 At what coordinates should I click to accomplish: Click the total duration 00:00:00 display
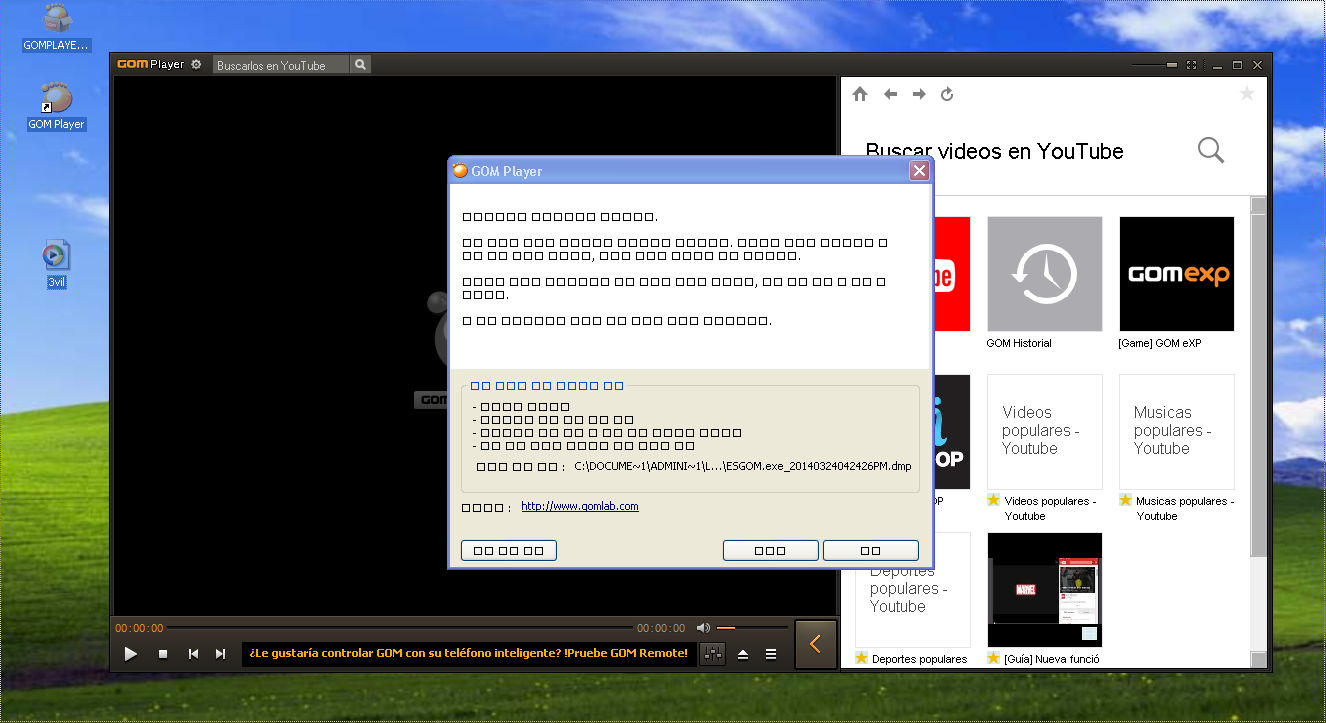661,628
